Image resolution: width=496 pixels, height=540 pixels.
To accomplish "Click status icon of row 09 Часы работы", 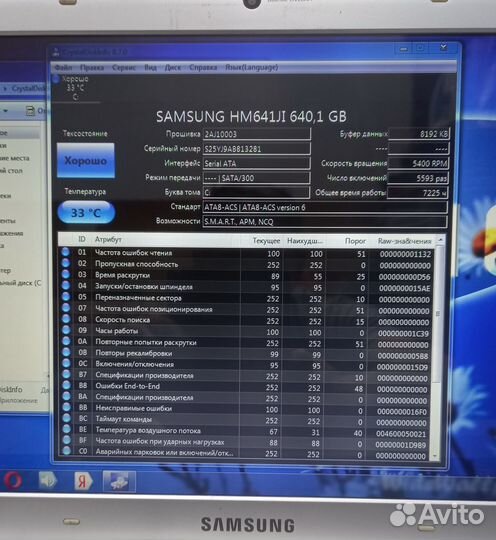I will pyautogui.click(x=66, y=330).
